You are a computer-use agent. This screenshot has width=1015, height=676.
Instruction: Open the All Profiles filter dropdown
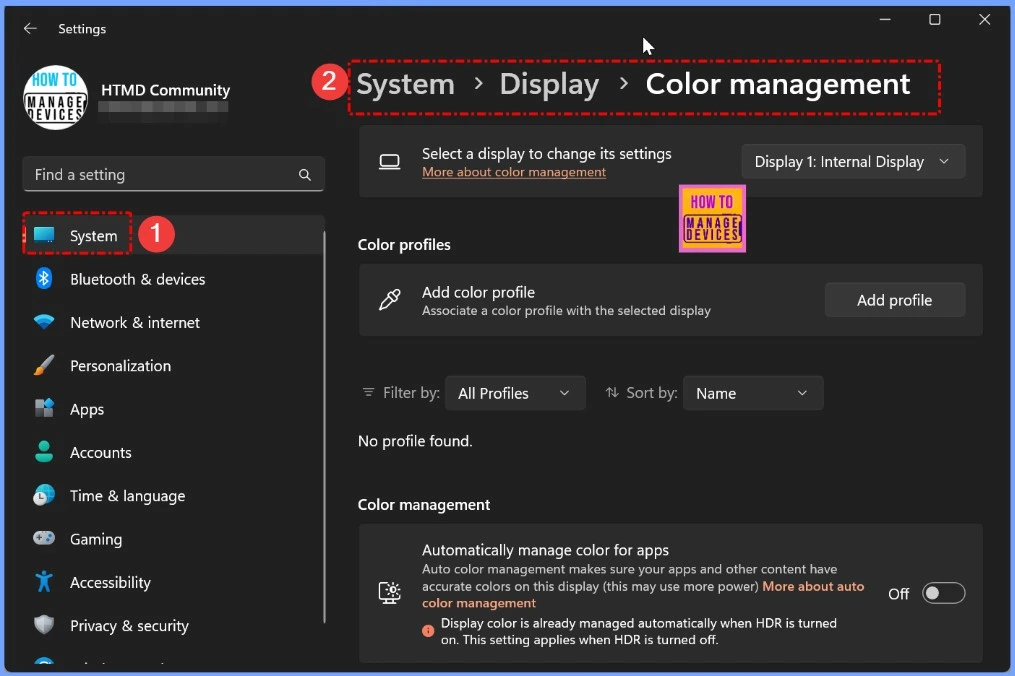[515, 393]
